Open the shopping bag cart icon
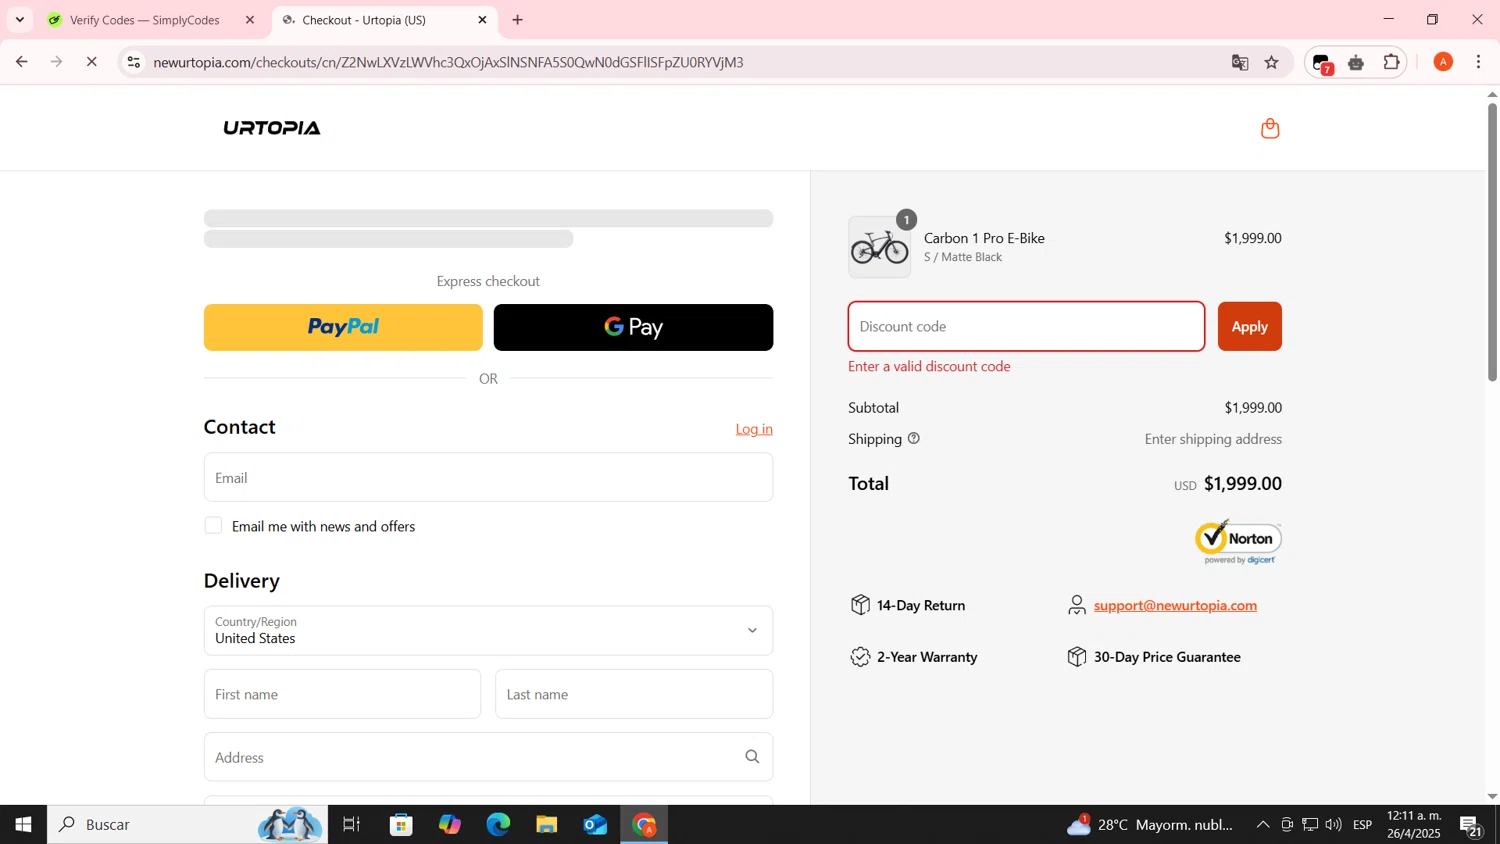 coord(1270,128)
